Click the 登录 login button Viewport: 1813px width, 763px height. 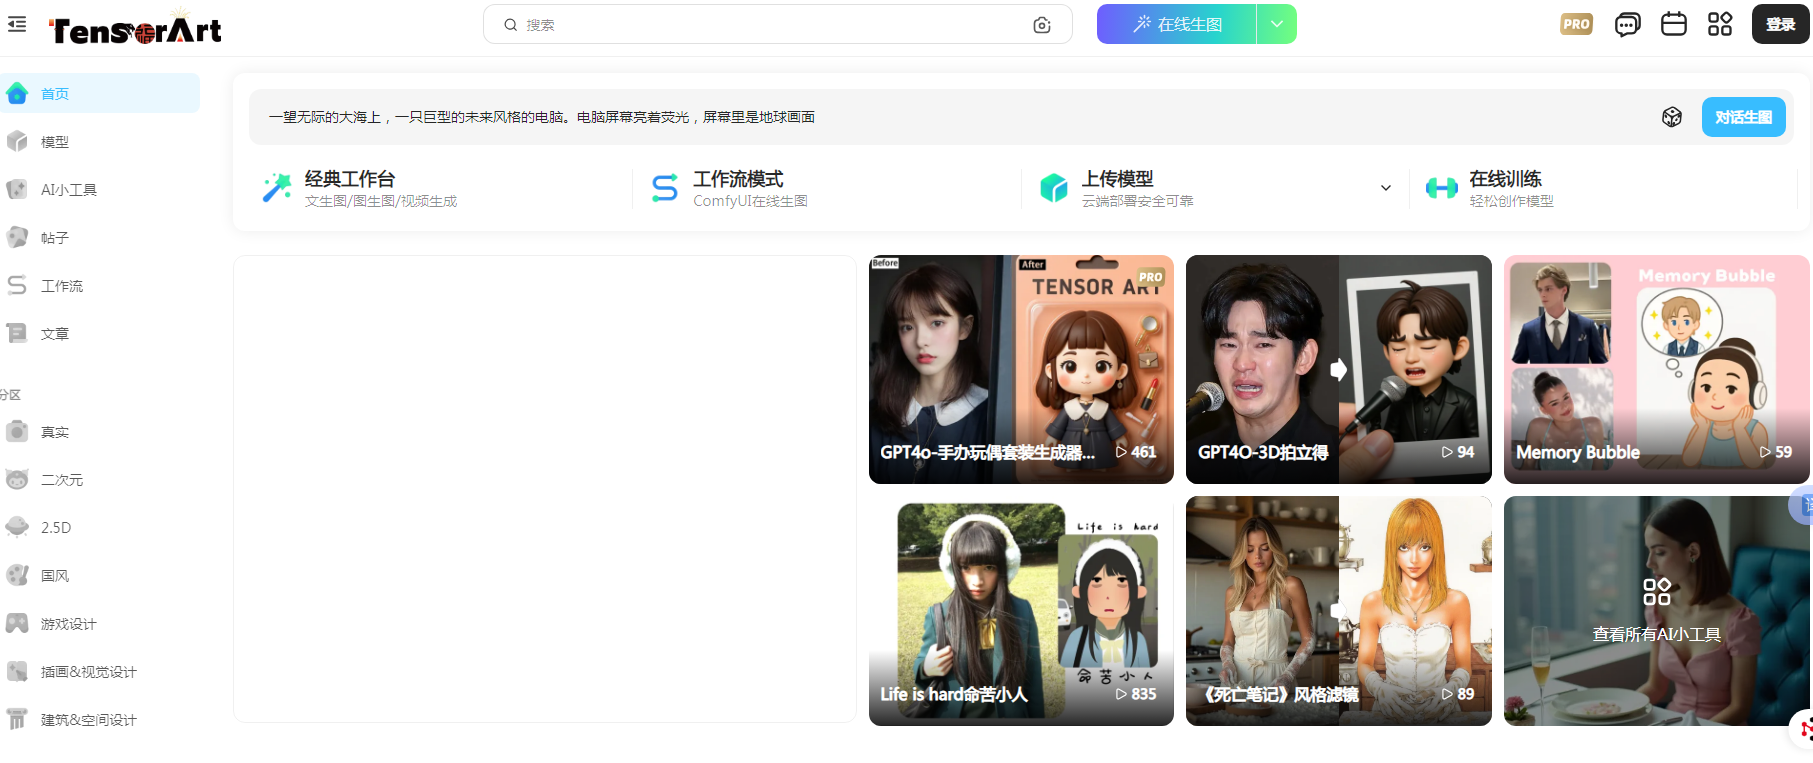tap(1779, 24)
